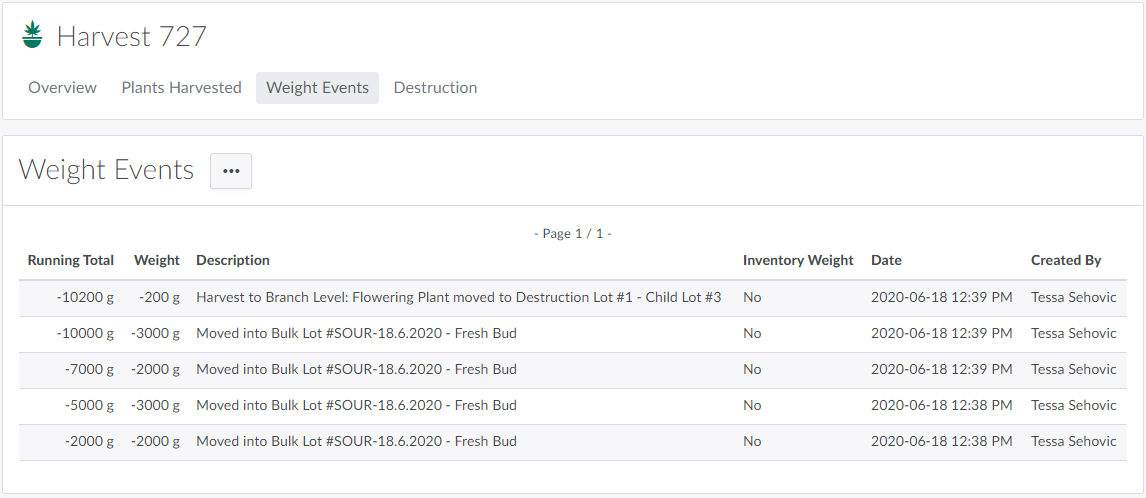Click the Running Total column header

[71, 260]
